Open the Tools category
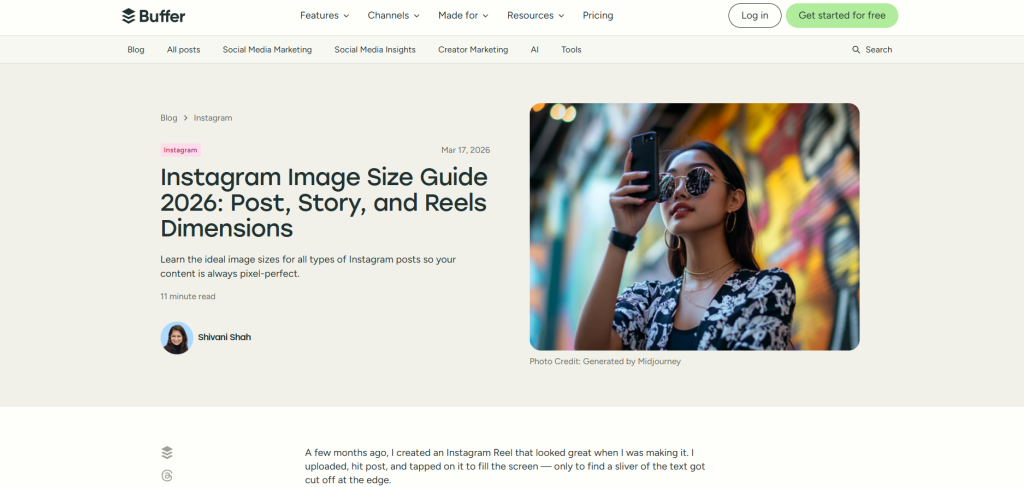Screen dimensions: 1024x487 [571, 50]
